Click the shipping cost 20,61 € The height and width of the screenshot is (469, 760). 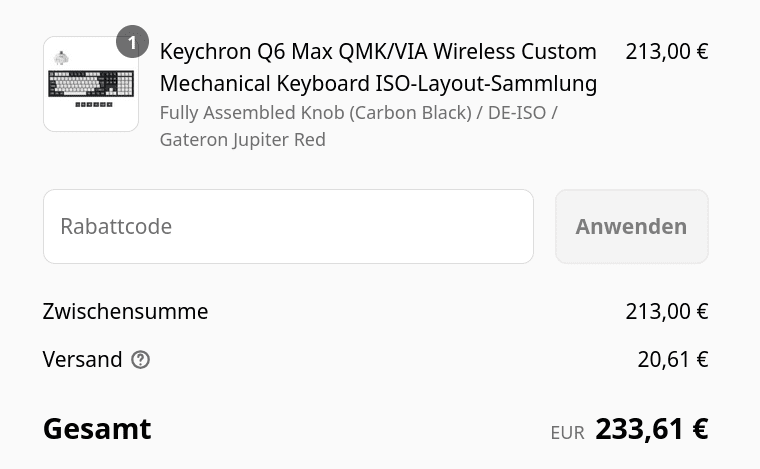click(673, 360)
